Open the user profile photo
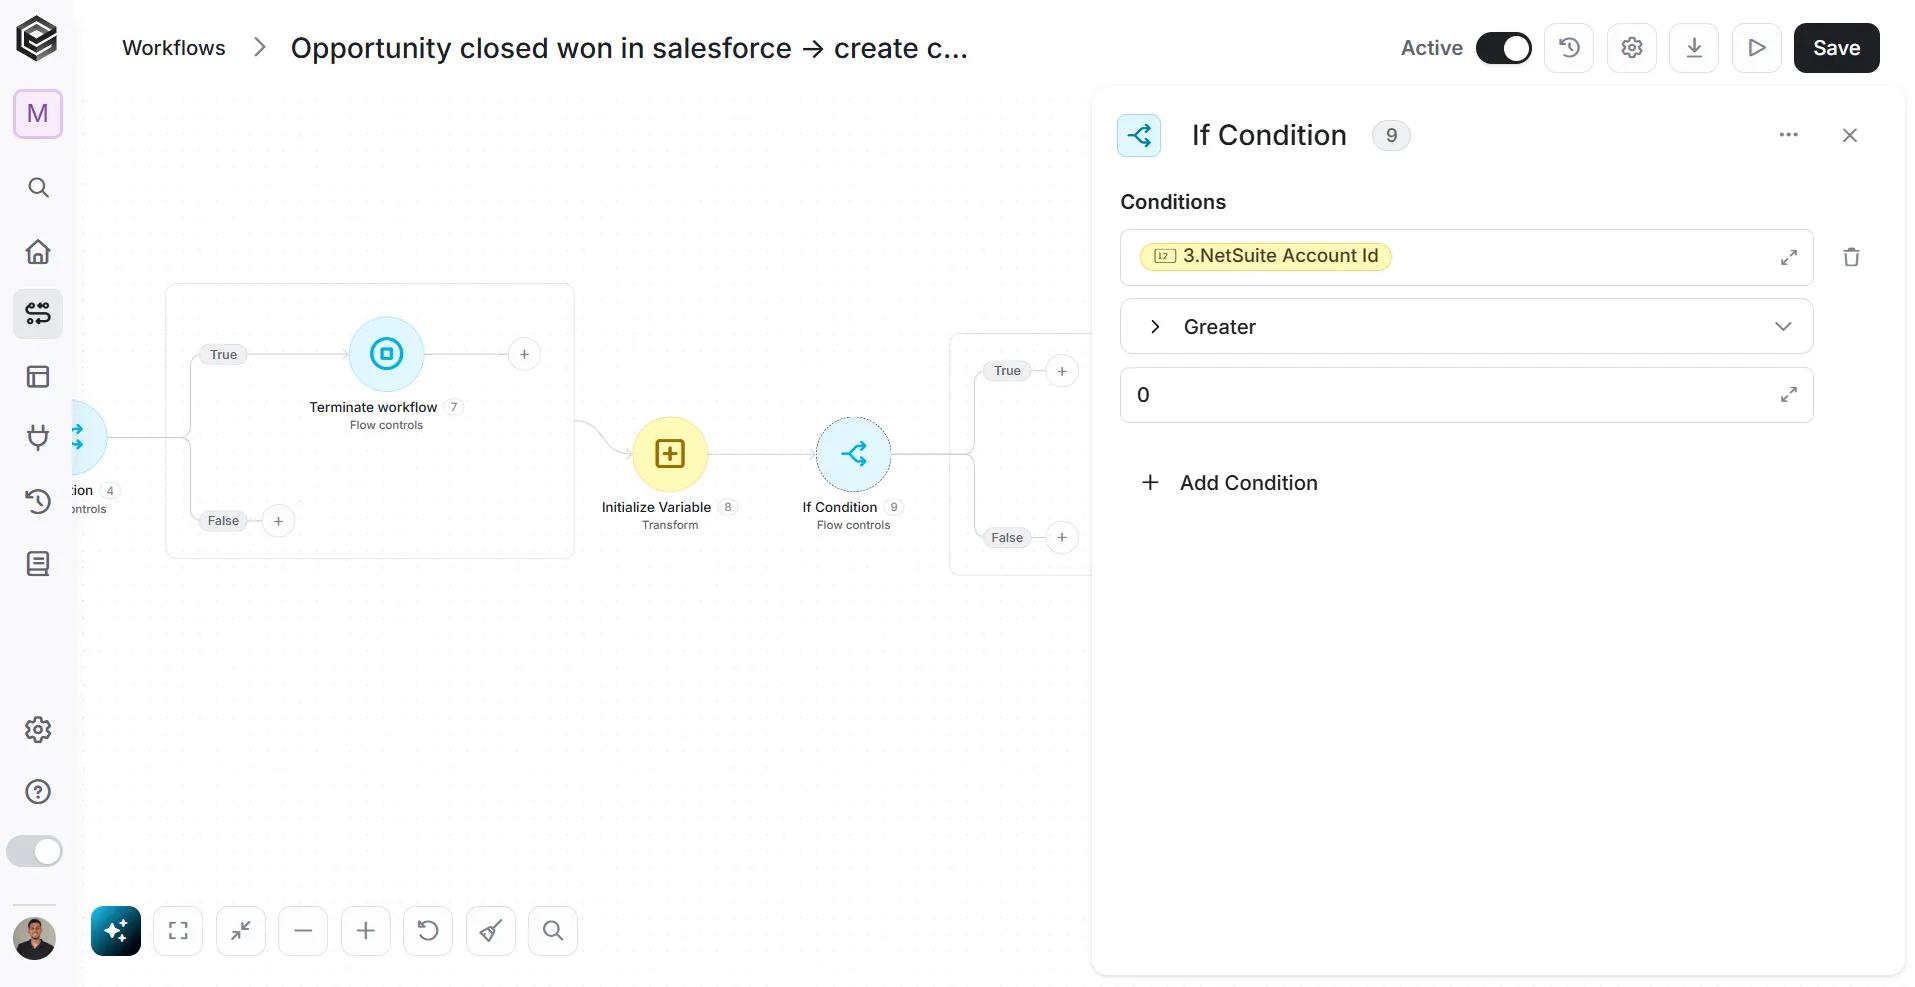Image resolution: width=1915 pixels, height=987 pixels. pos(35,938)
